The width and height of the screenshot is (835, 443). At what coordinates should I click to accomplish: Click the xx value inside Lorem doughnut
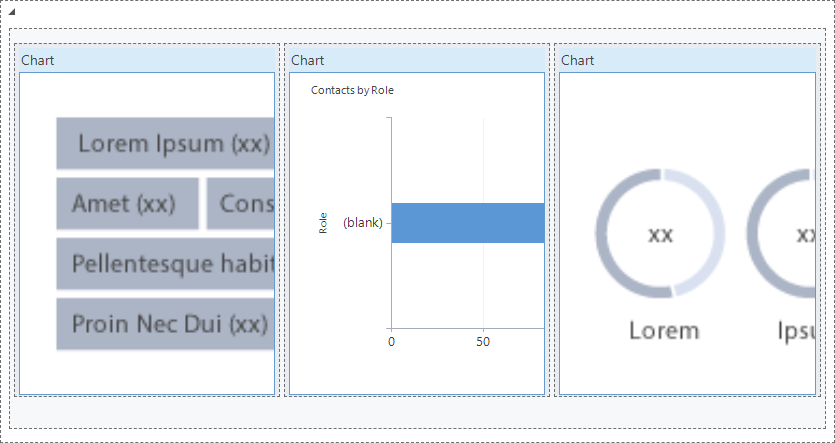tap(660, 234)
